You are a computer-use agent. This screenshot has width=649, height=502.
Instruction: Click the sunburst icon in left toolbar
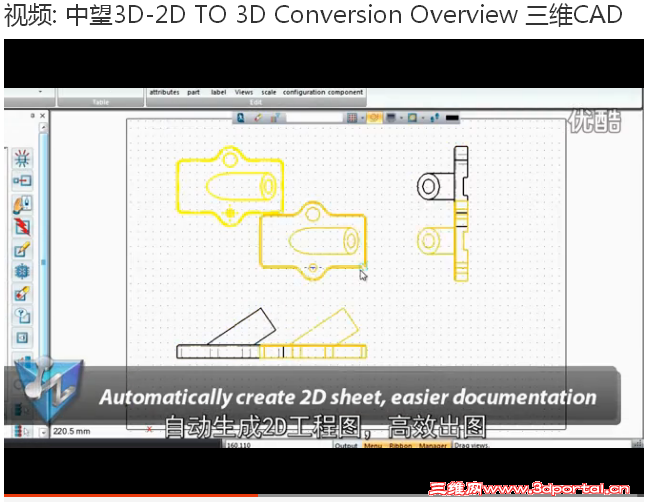point(22,159)
